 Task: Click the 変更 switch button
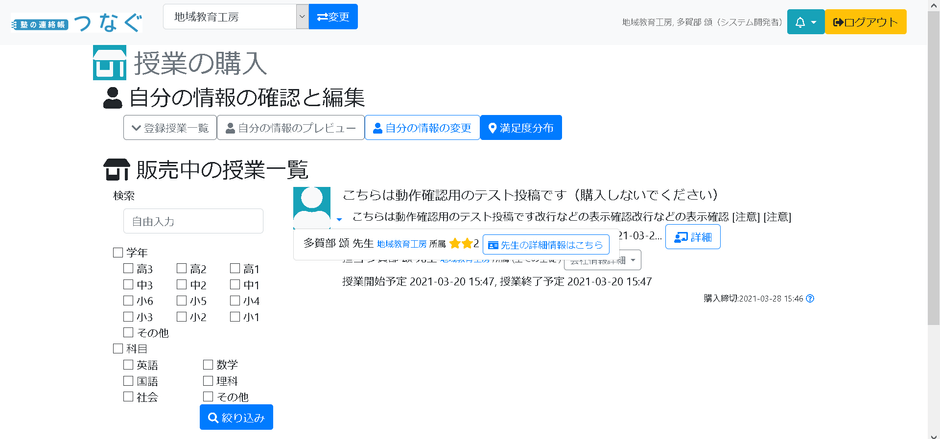click(333, 17)
